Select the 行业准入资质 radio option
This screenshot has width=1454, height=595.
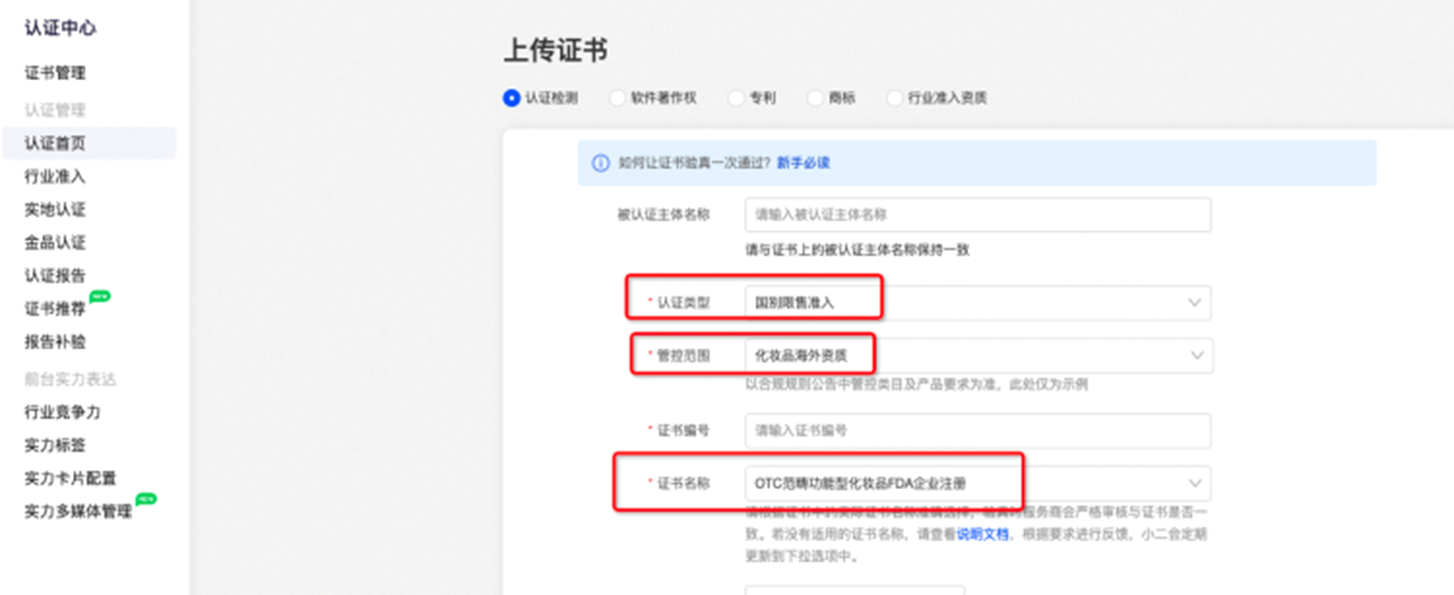893,98
